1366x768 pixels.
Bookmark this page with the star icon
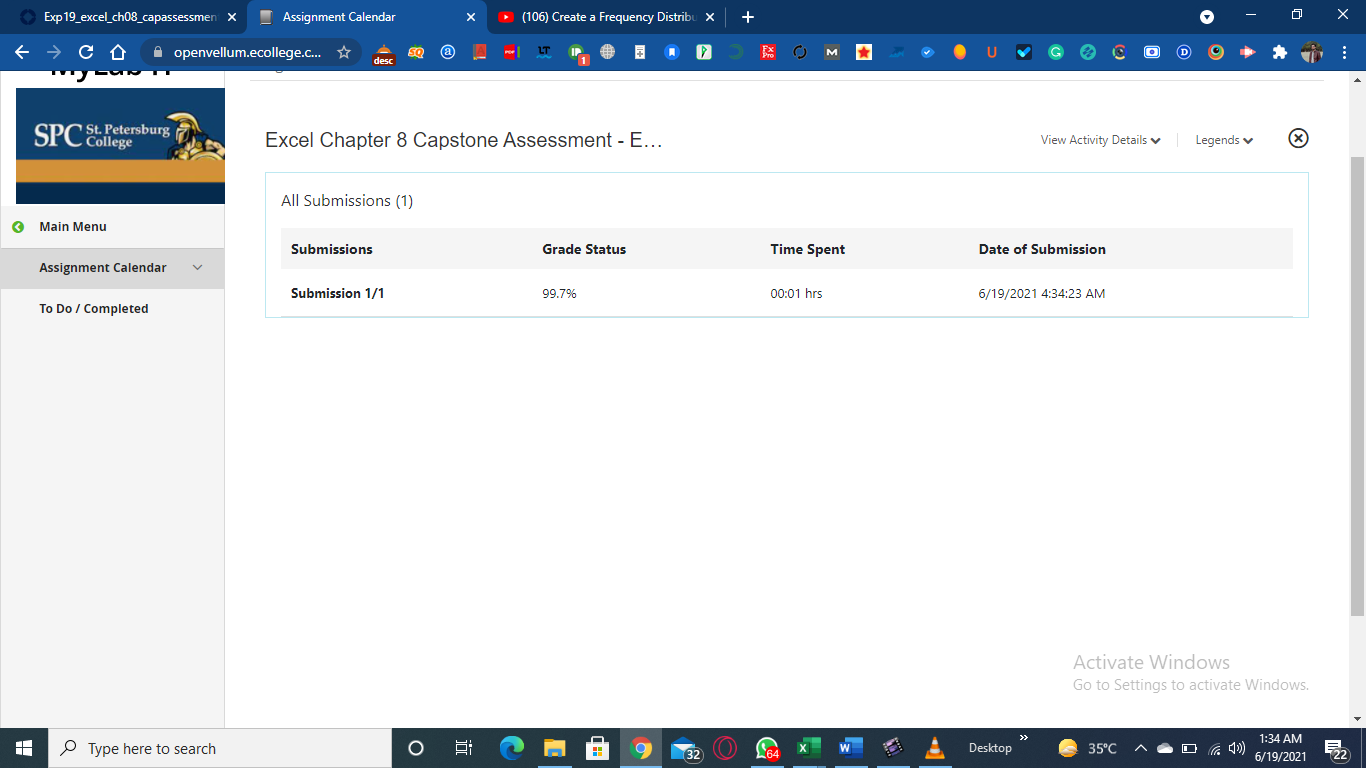(344, 52)
